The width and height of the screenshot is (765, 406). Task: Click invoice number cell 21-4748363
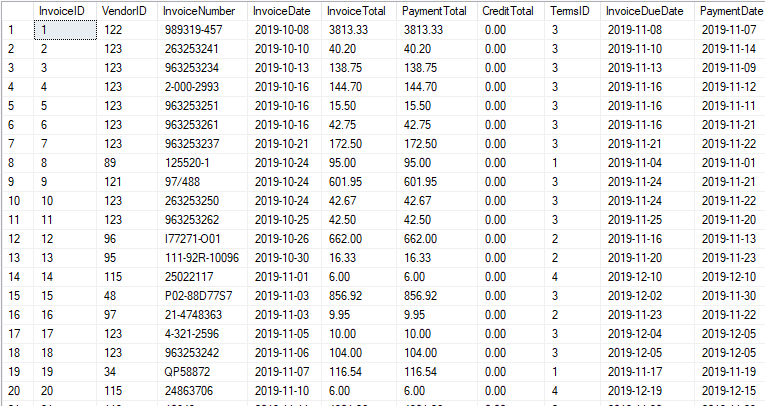tap(202, 315)
